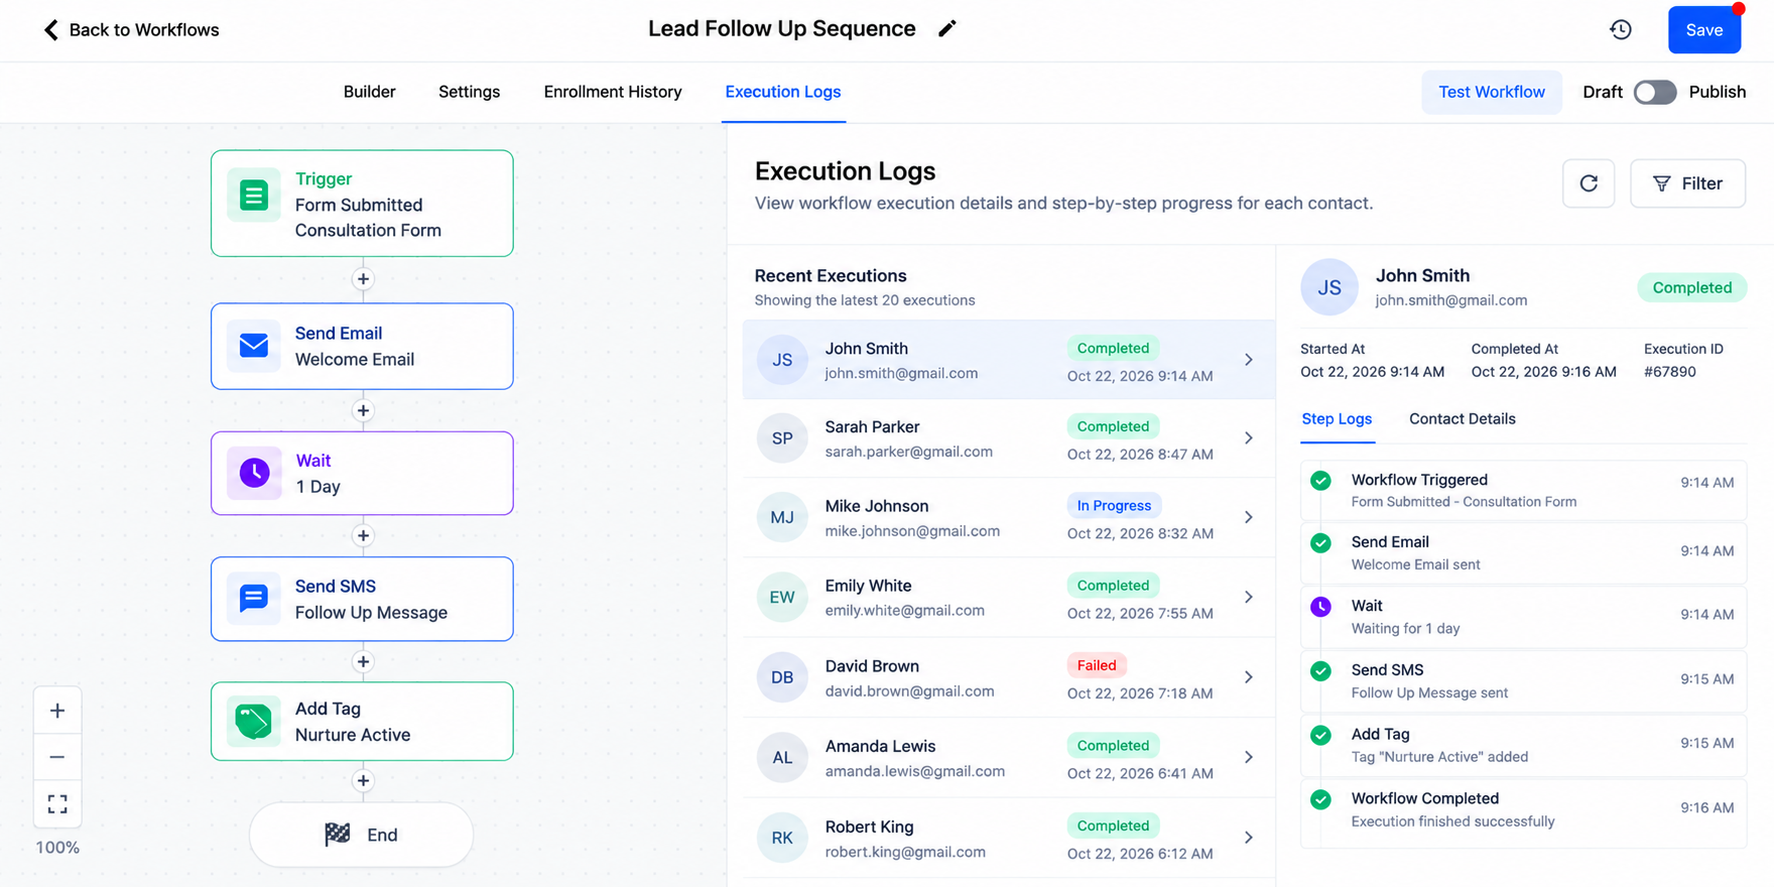Viewport: 1774px width, 887px height.
Task: Click David Brown's Failed status badge
Action: point(1096,665)
